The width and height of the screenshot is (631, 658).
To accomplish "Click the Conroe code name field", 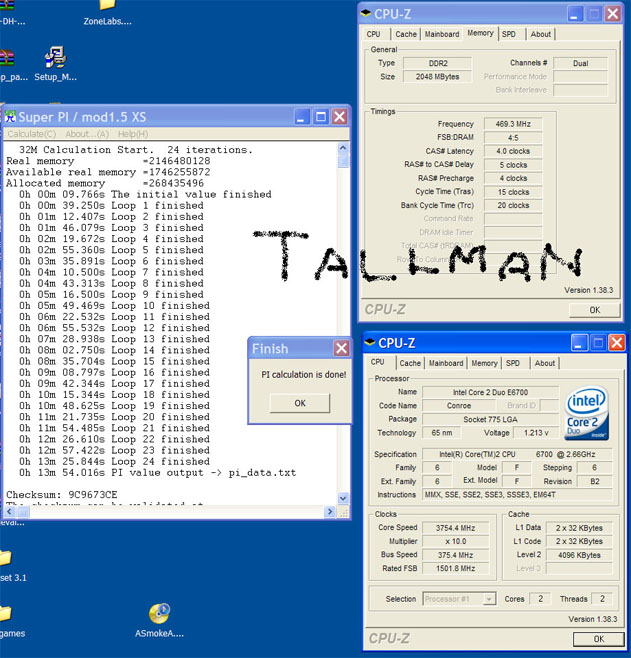I will point(459,406).
